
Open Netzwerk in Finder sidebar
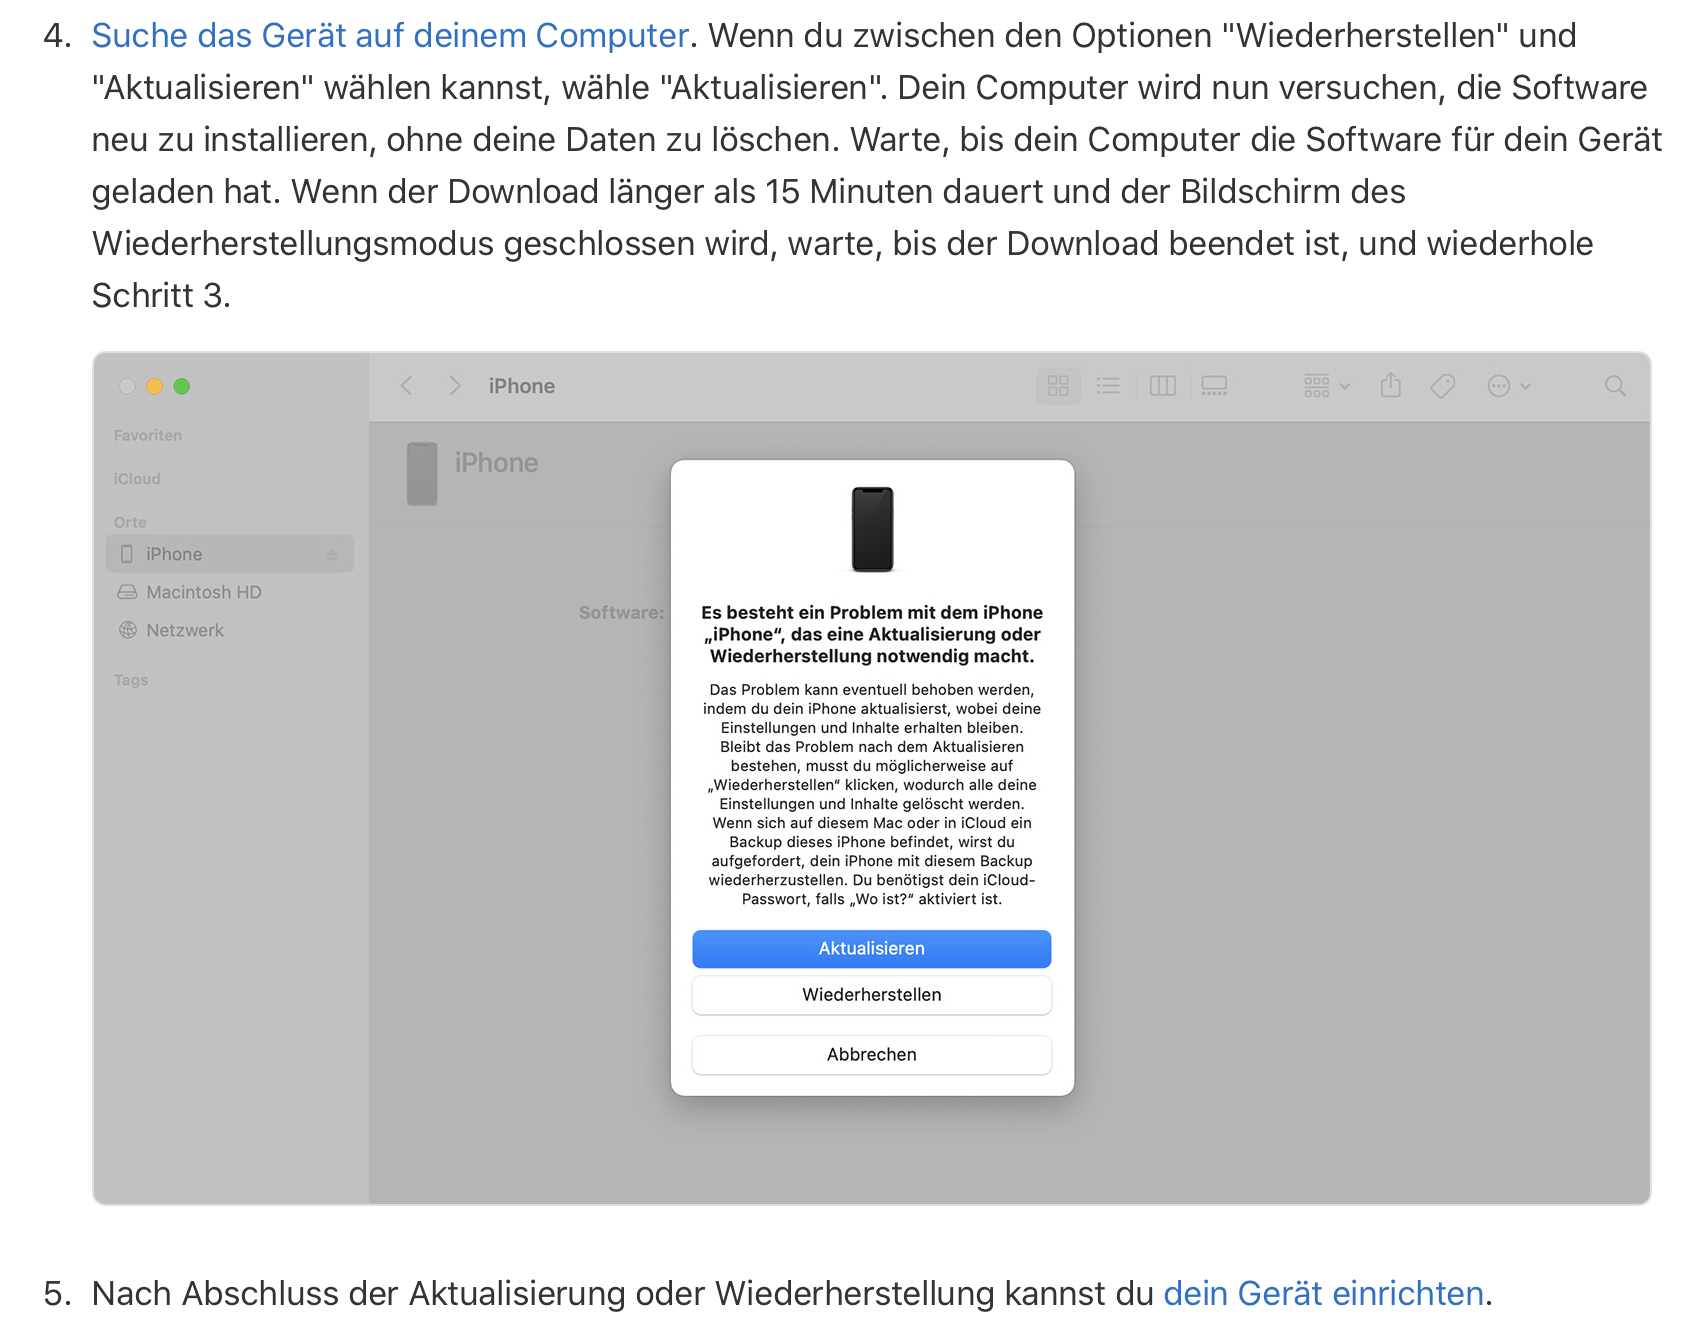tap(185, 630)
